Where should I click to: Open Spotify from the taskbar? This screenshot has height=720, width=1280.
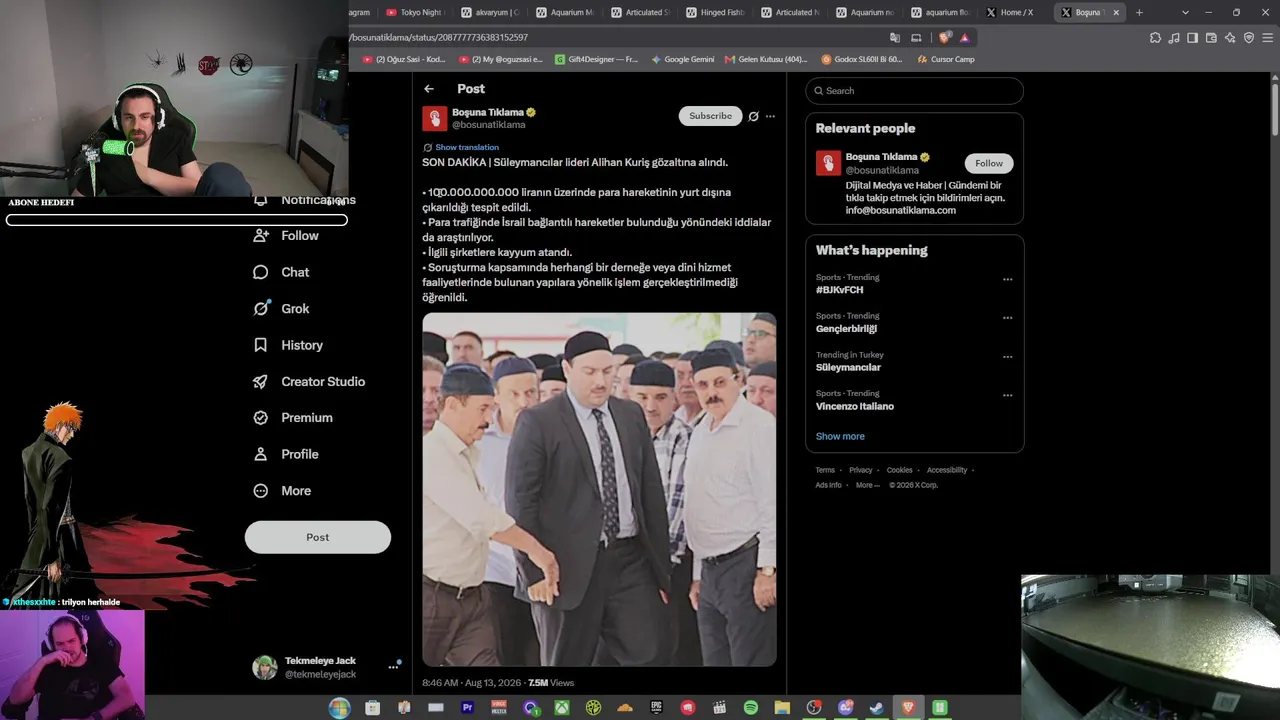(751, 708)
